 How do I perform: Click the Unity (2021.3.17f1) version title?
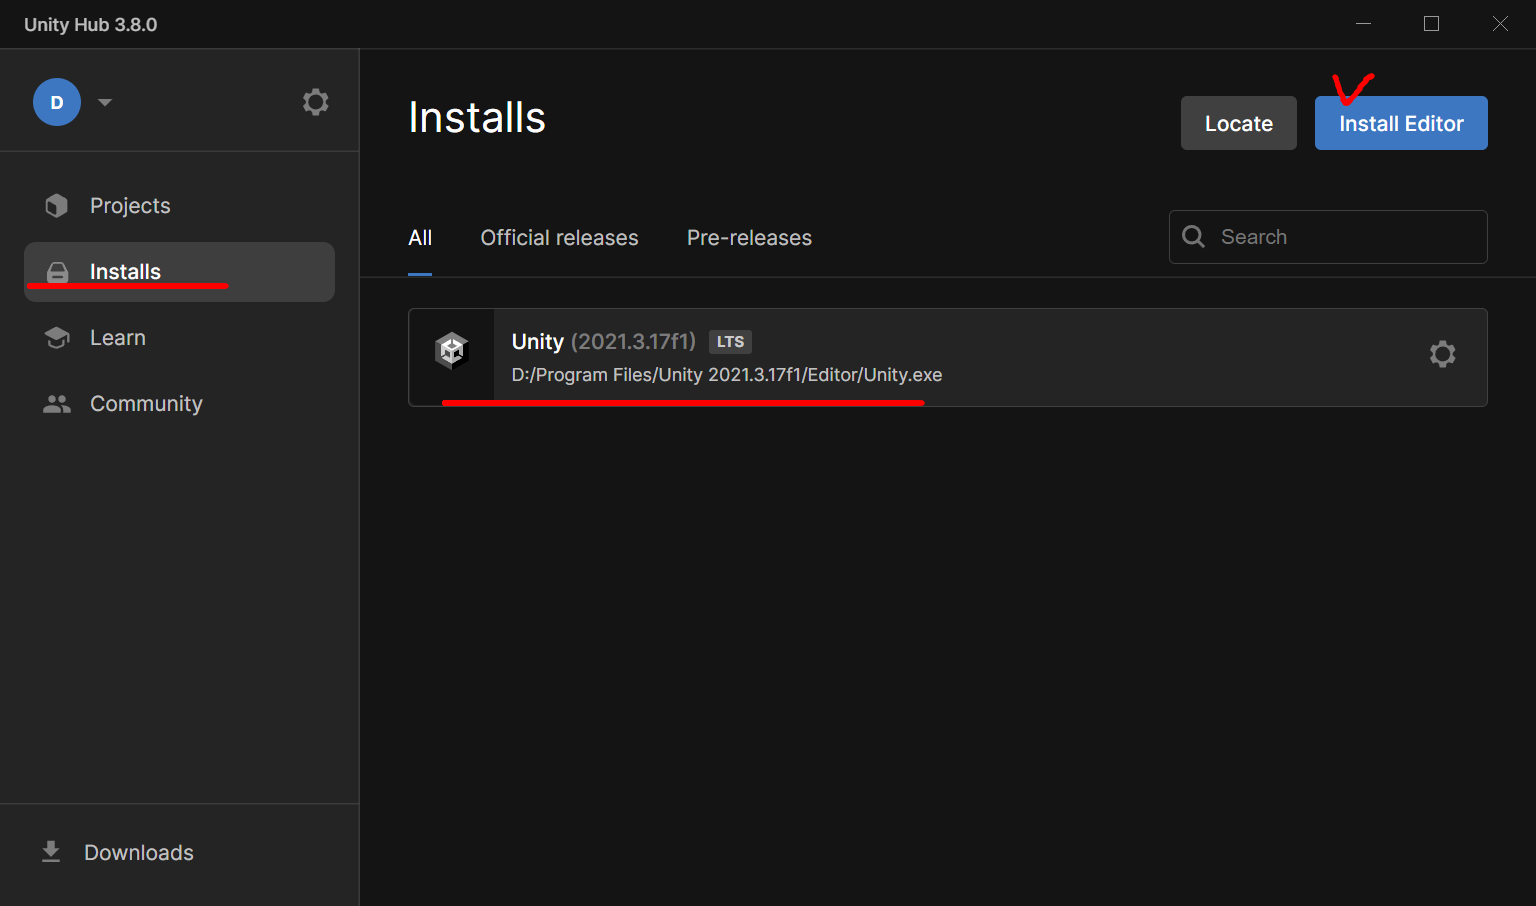[x=603, y=342]
